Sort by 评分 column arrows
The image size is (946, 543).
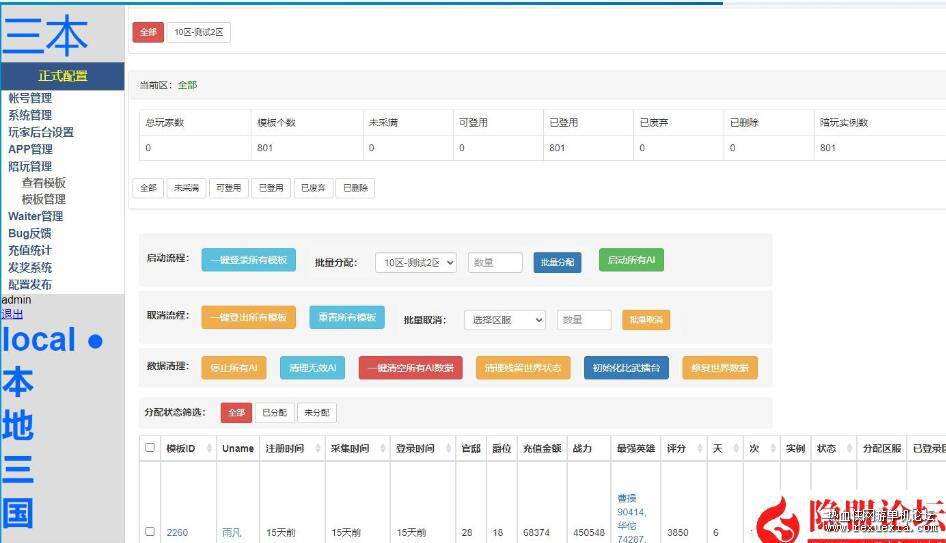[x=700, y=448]
